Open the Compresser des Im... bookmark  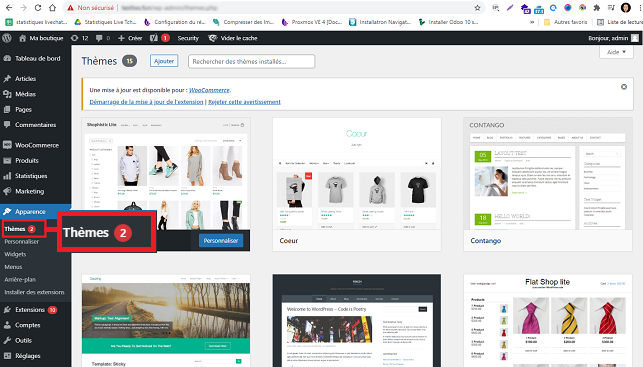point(244,22)
